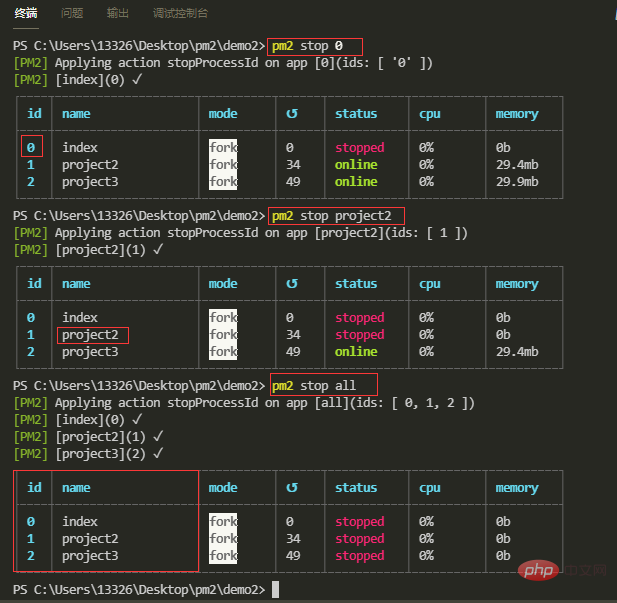
Task: Click 'fork' mode of index in third table
Action: click(223, 522)
